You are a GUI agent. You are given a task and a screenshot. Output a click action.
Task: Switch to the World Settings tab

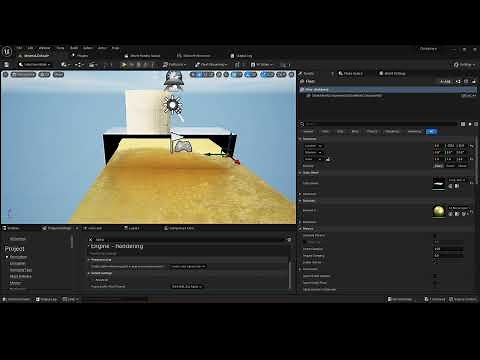392,74
